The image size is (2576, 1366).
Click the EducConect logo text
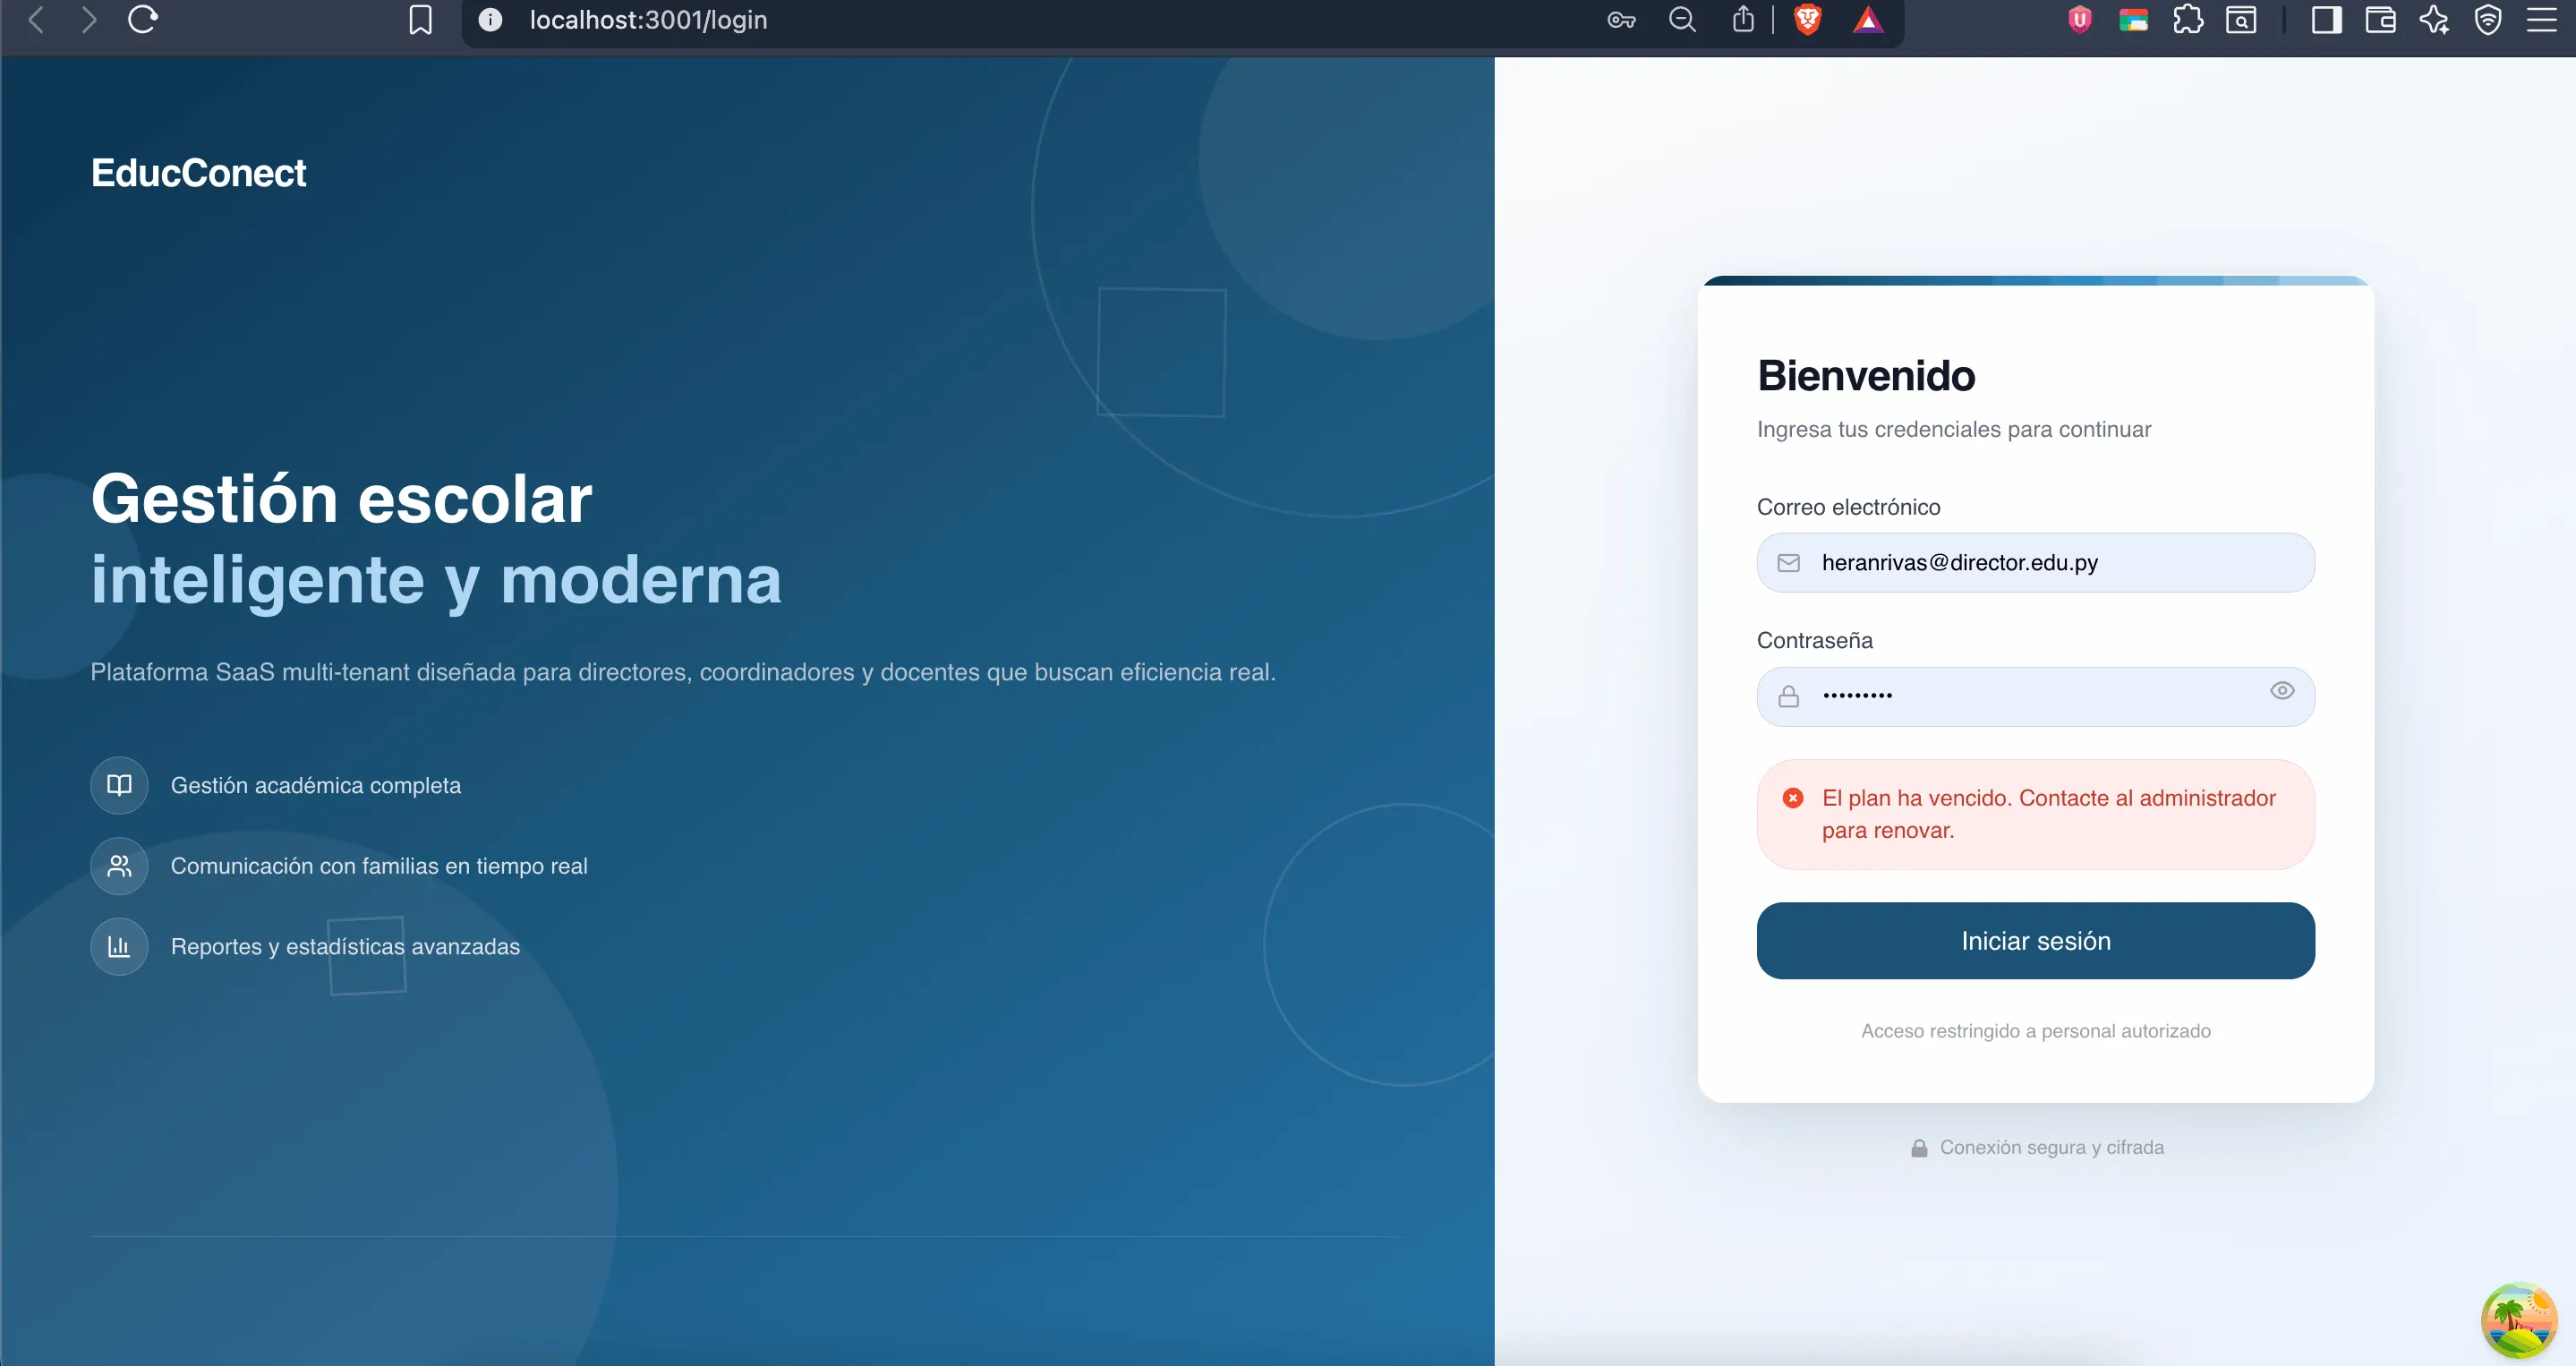[198, 173]
